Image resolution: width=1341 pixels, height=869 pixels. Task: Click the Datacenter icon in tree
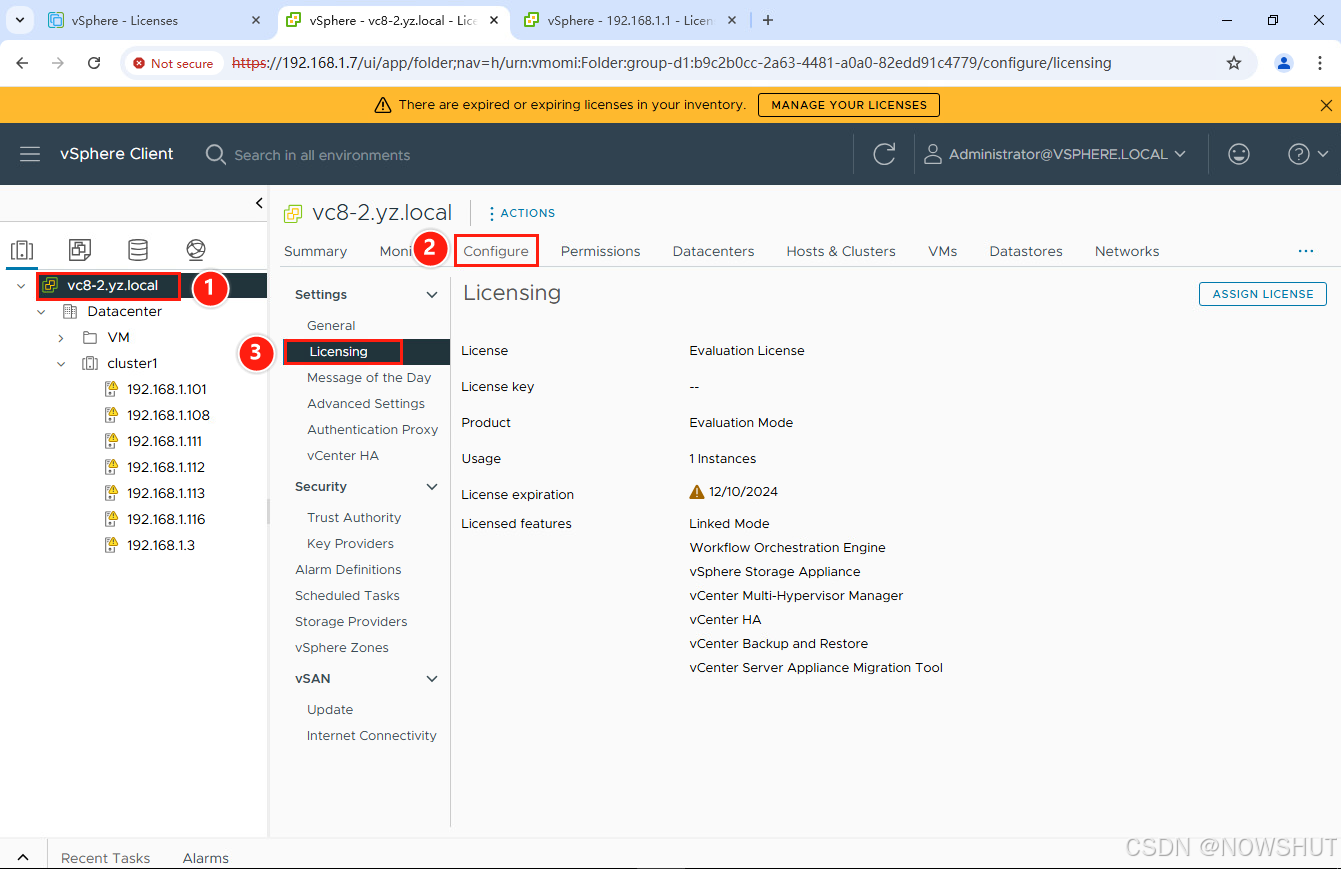pyautogui.click(x=70, y=311)
